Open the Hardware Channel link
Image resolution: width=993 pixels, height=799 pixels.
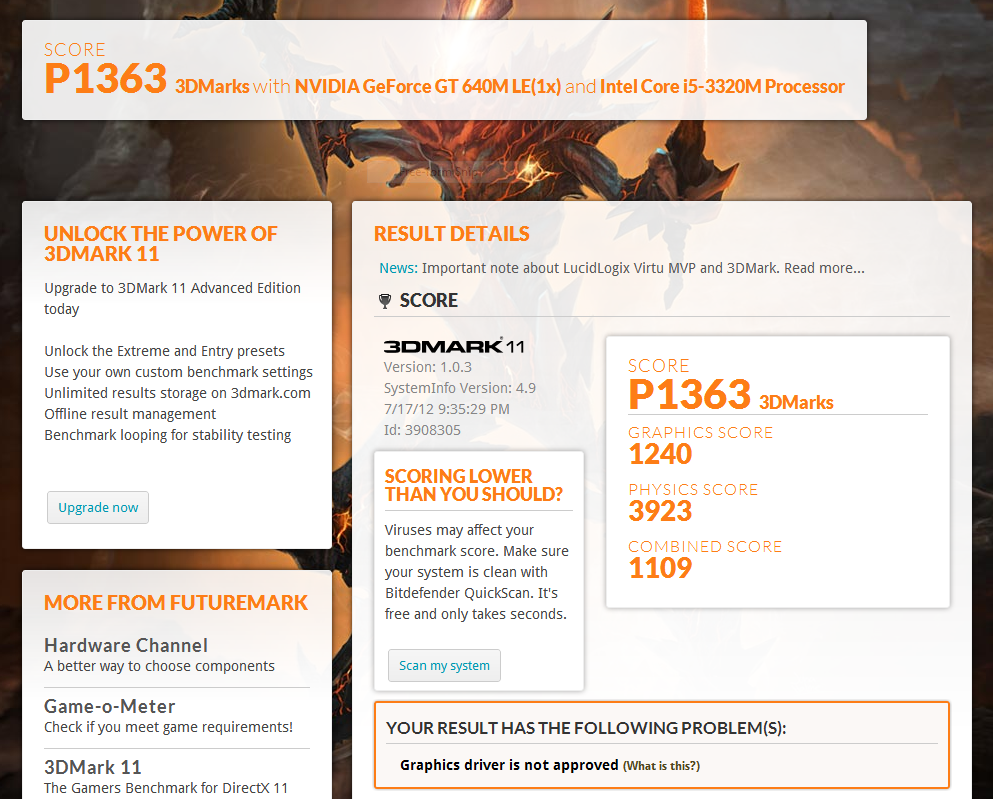coord(126,645)
